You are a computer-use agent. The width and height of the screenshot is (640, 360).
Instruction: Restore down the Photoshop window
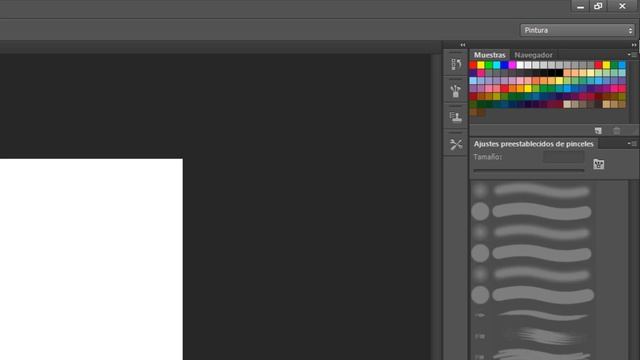coord(598,6)
